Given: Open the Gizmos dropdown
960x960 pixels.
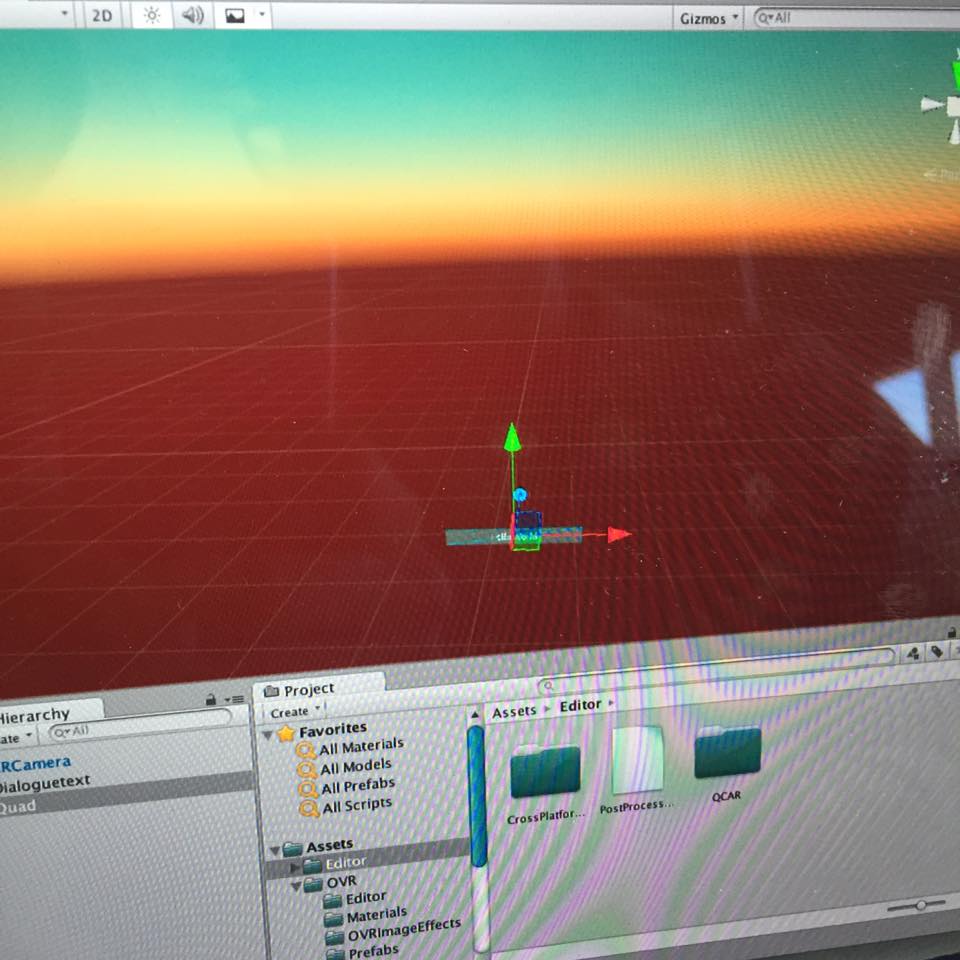Looking at the screenshot, I should coord(708,18).
